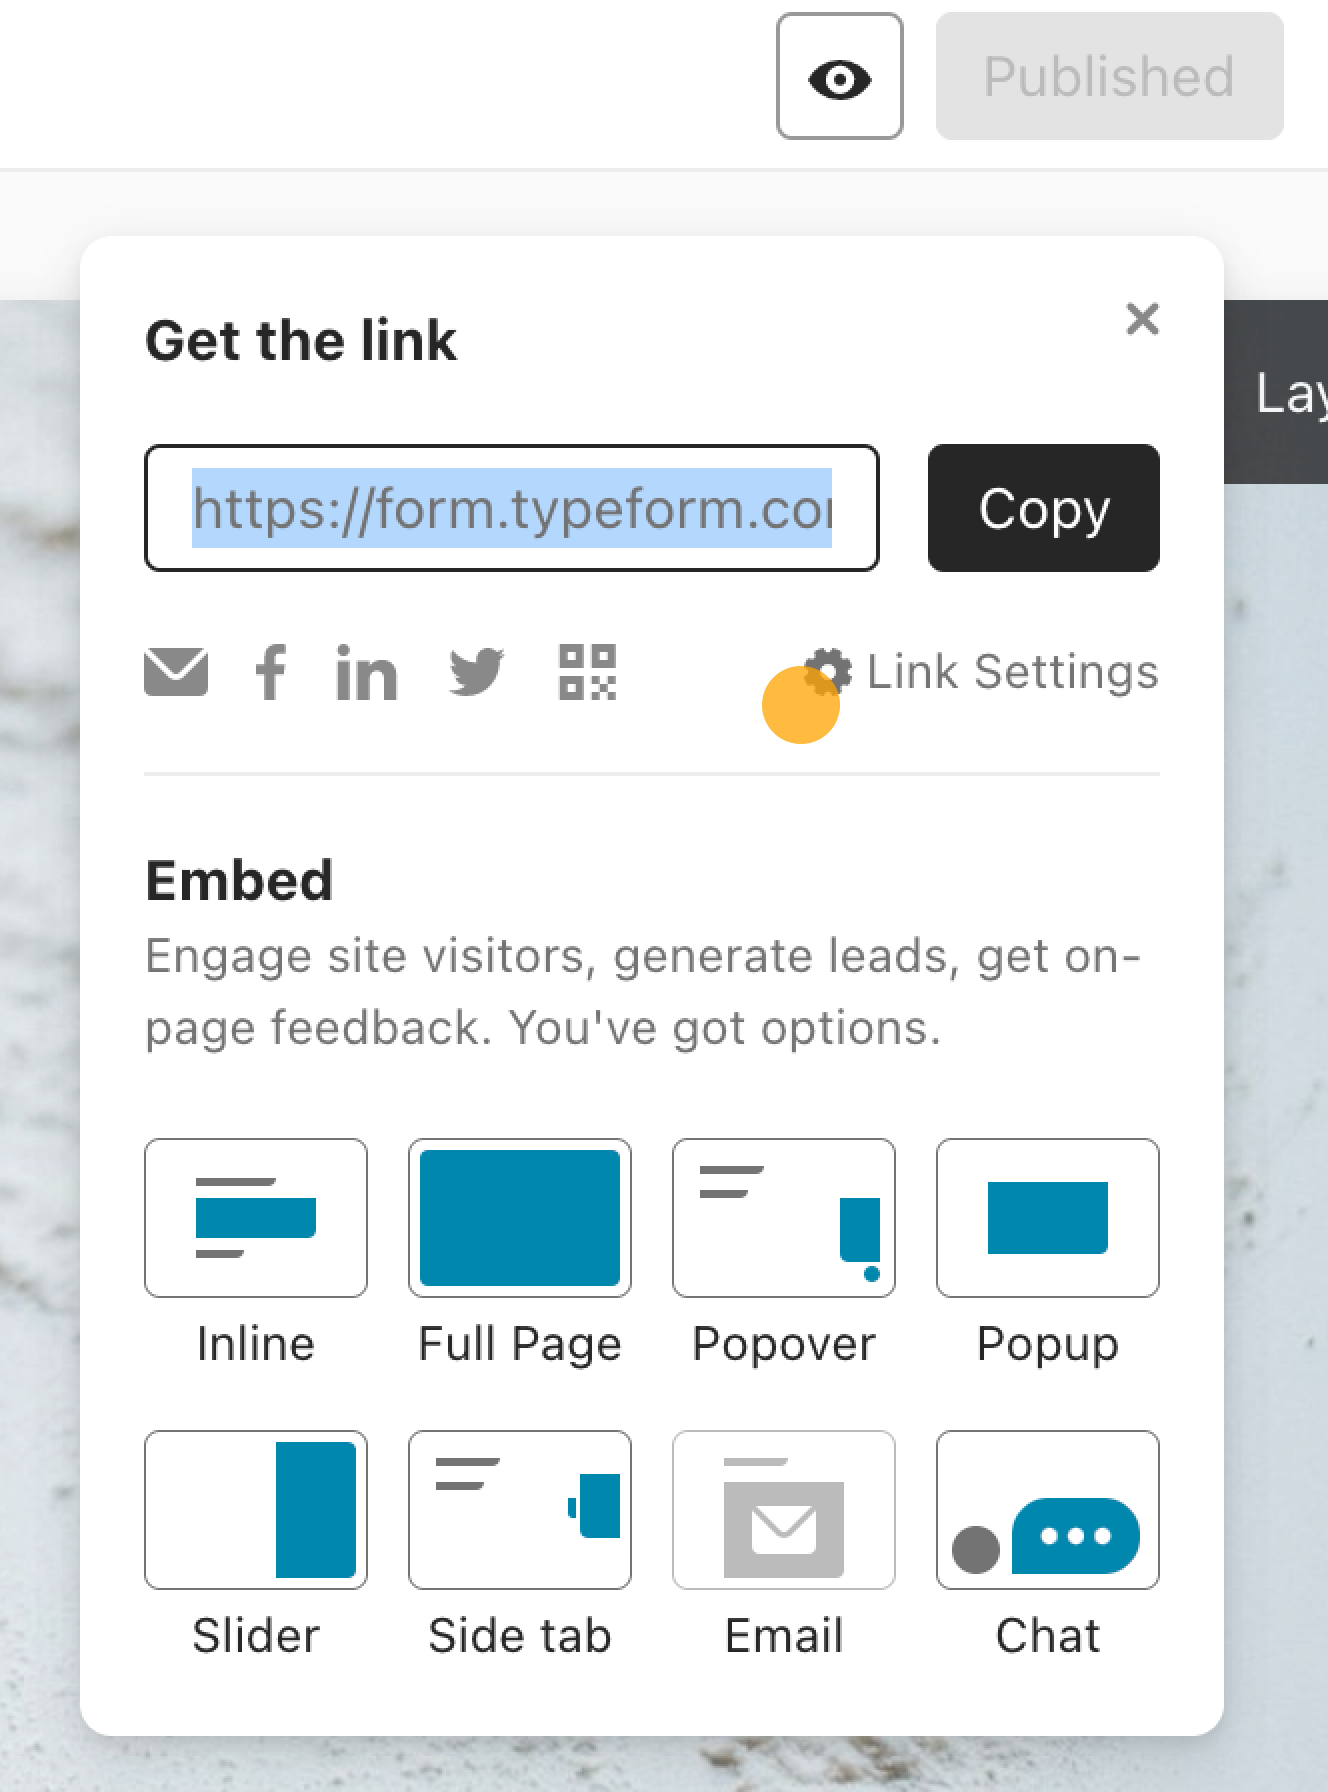1328x1792 pixels.
Task: Open the form preview with the eye icon
Action: point(840,76)
